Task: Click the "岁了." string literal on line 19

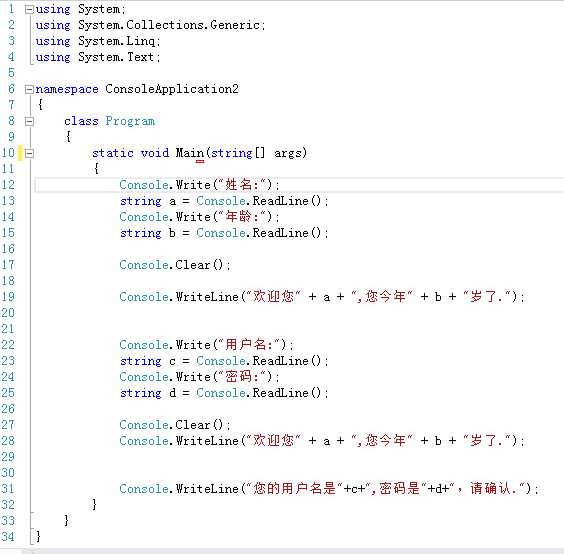Action: coord(487,297)
